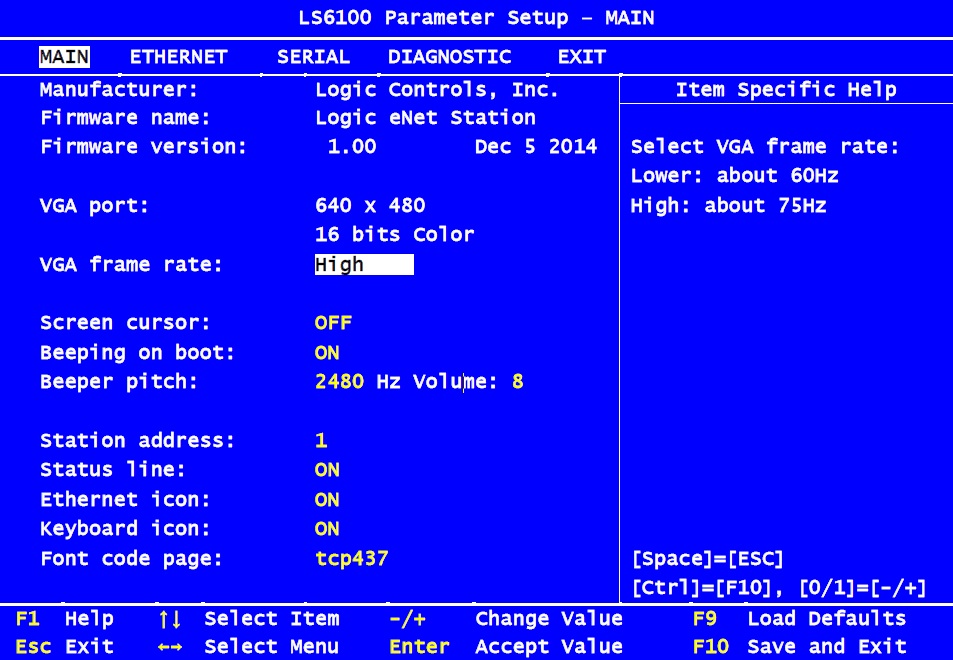Toggle the Screen cursor OFF value
Screen dimensions: 953x660
(333, 323)
